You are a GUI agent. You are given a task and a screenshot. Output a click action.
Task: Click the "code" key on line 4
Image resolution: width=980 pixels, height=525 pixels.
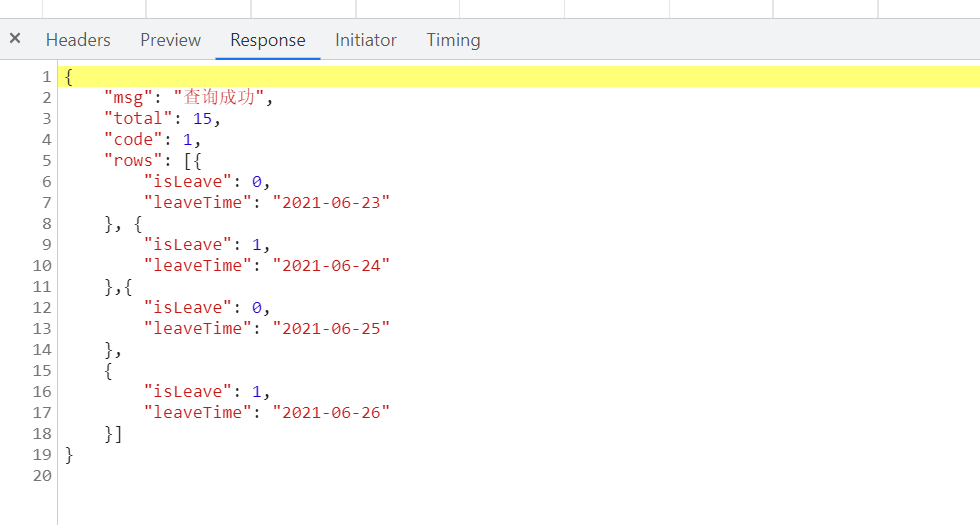(x=133, y=139)
